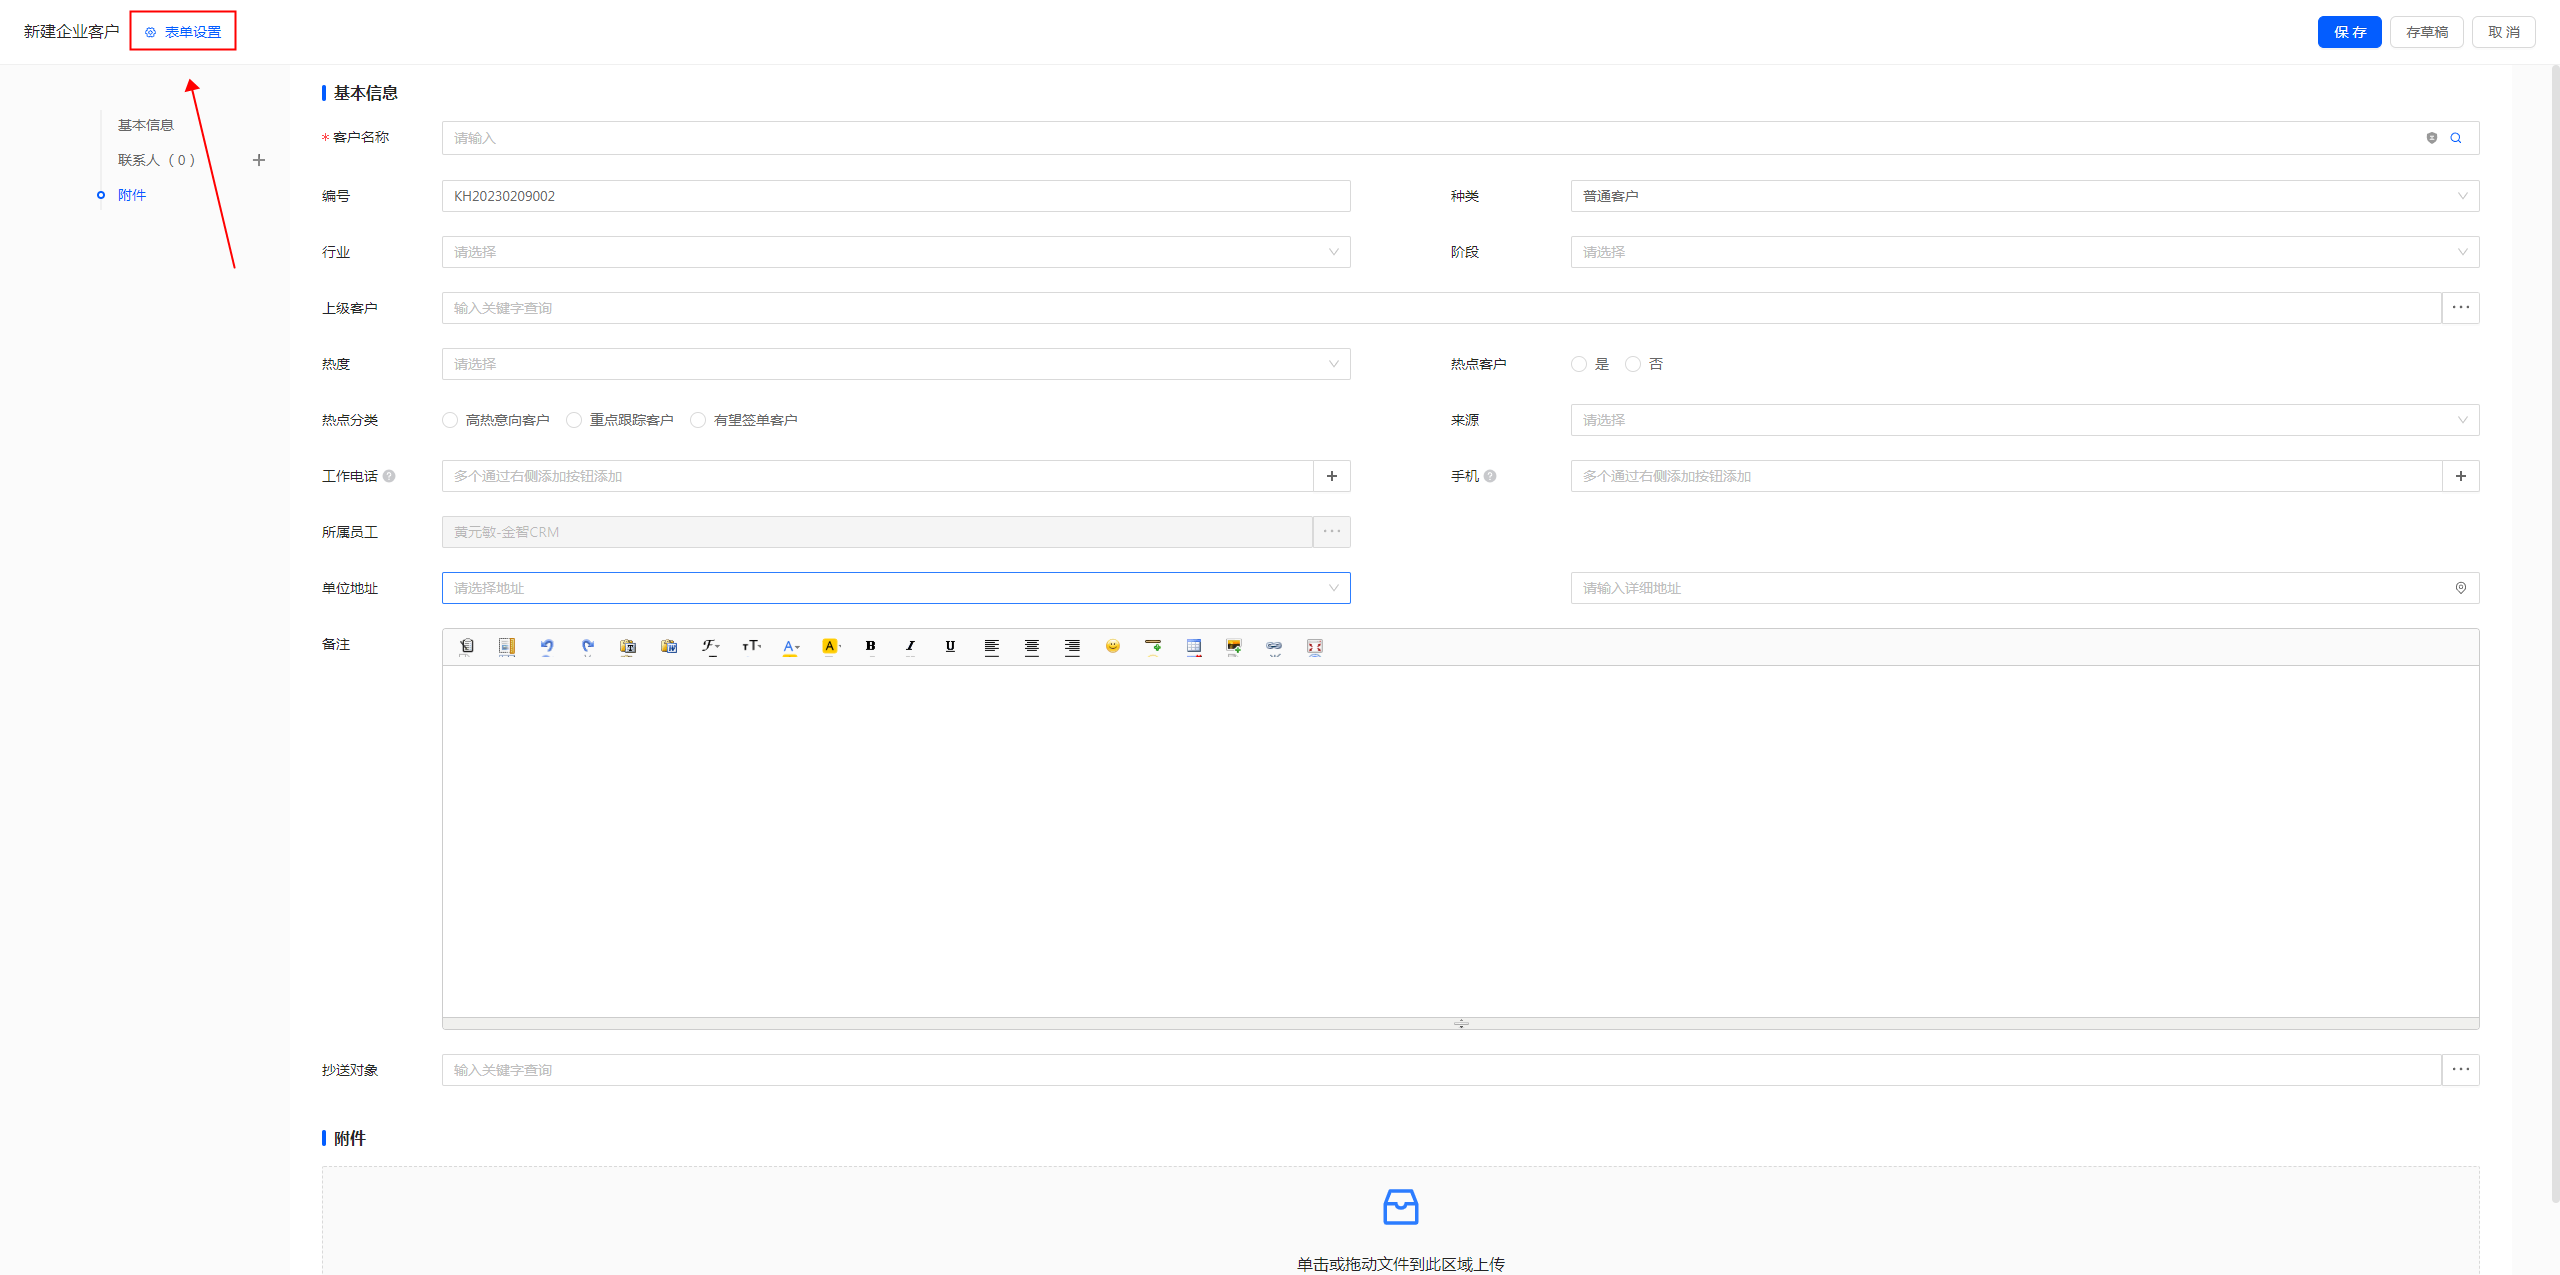The height and width of the screenshot is (1275, 2560).
Task: Redo the edit in remarks editor
Action: tap(588, 647)
